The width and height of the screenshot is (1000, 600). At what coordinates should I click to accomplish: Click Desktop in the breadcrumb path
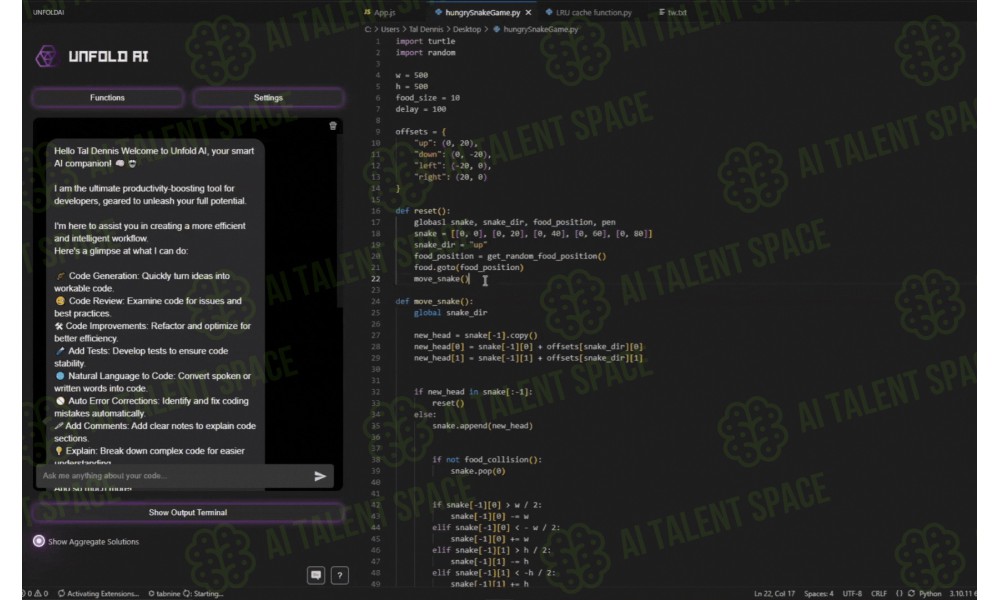[467, 29]
